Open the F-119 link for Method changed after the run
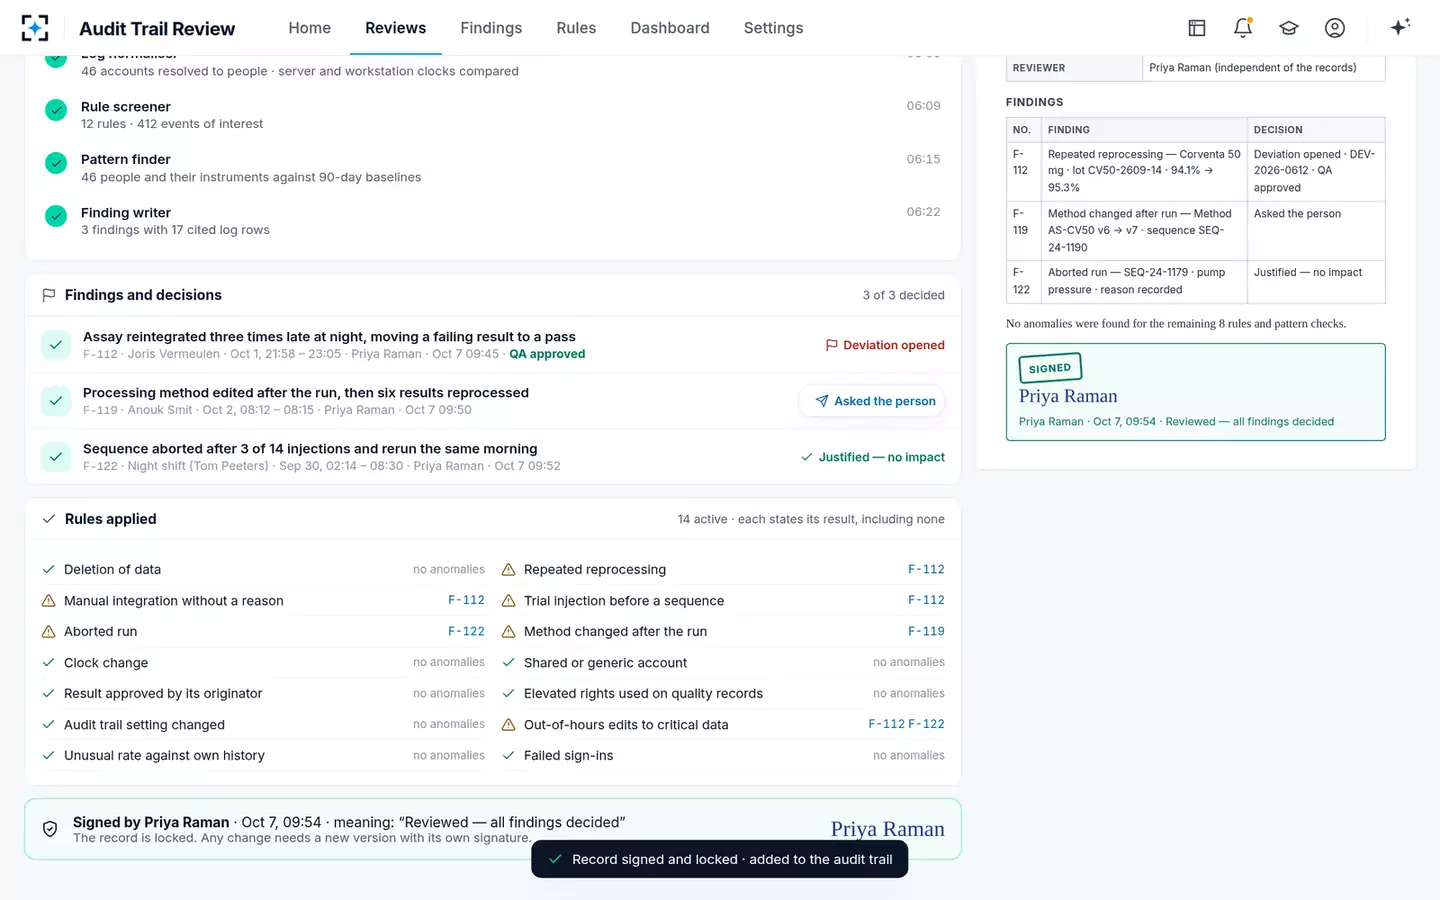Screen dimensions: 1440x900 (x=926, y=631)
